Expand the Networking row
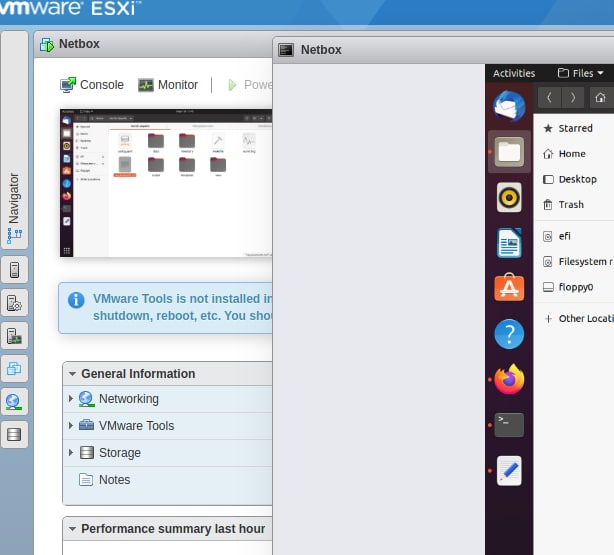 [x=71, y=398]
